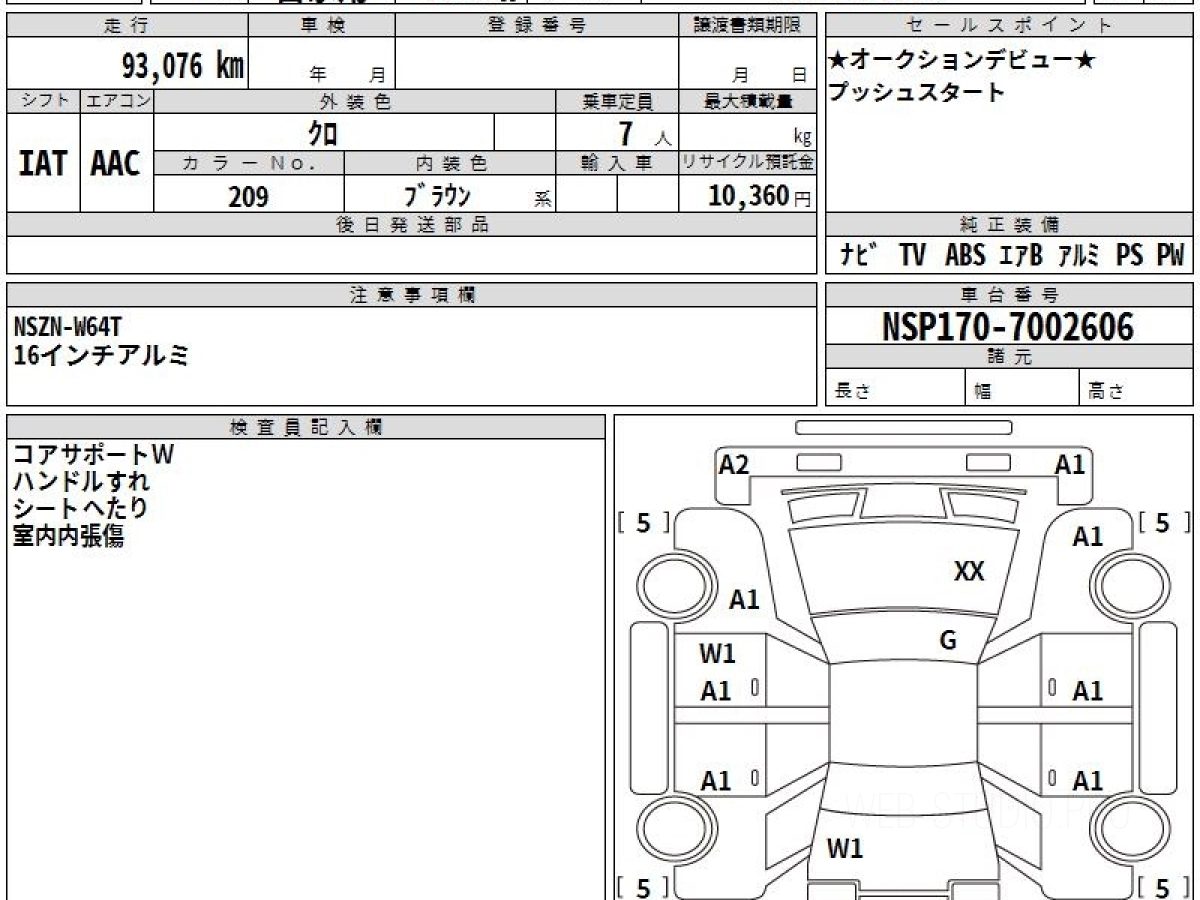Click the カラーNo. label
The width and height of the screenshot is (1200, 900).
249,163
